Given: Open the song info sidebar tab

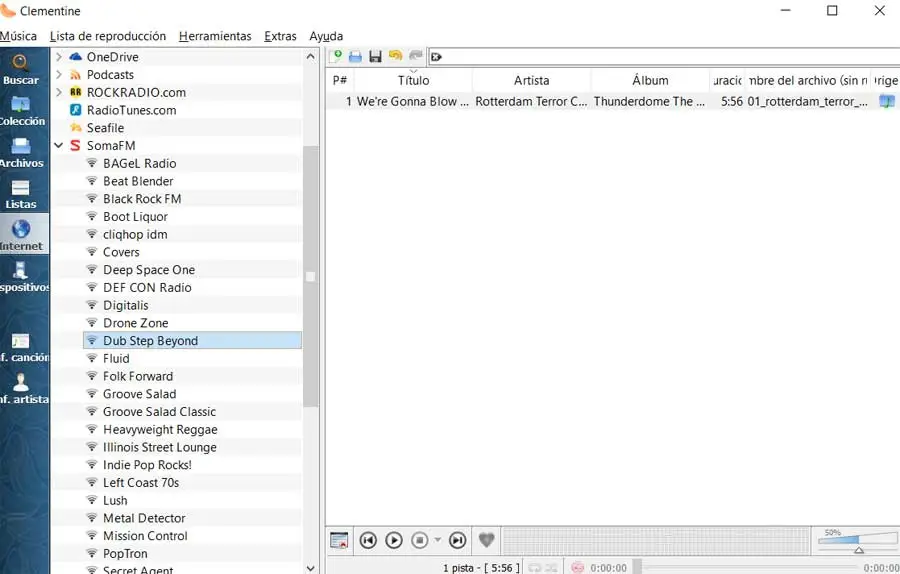Looking at the screenshot, I should click(21, 348).
